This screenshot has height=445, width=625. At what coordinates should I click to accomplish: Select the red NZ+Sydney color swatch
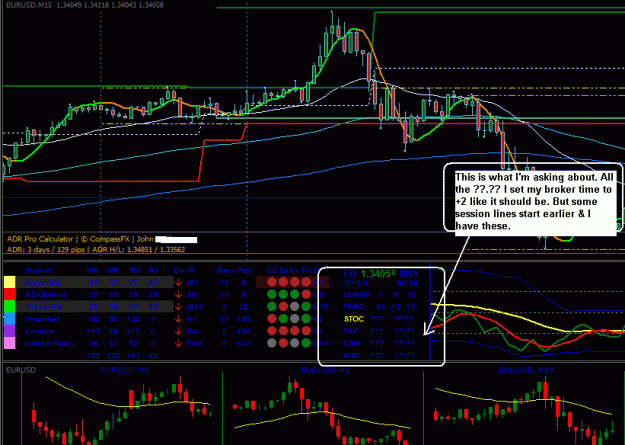(10, 295)
